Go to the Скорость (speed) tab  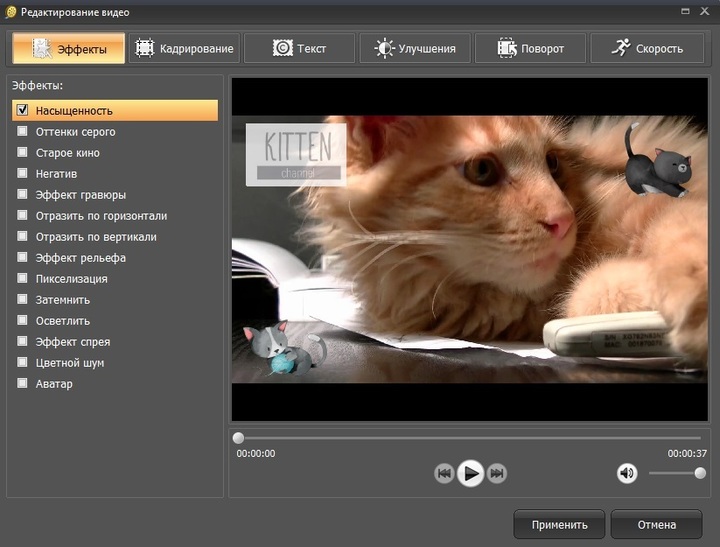pyautogui.click(x=647, y=48)
